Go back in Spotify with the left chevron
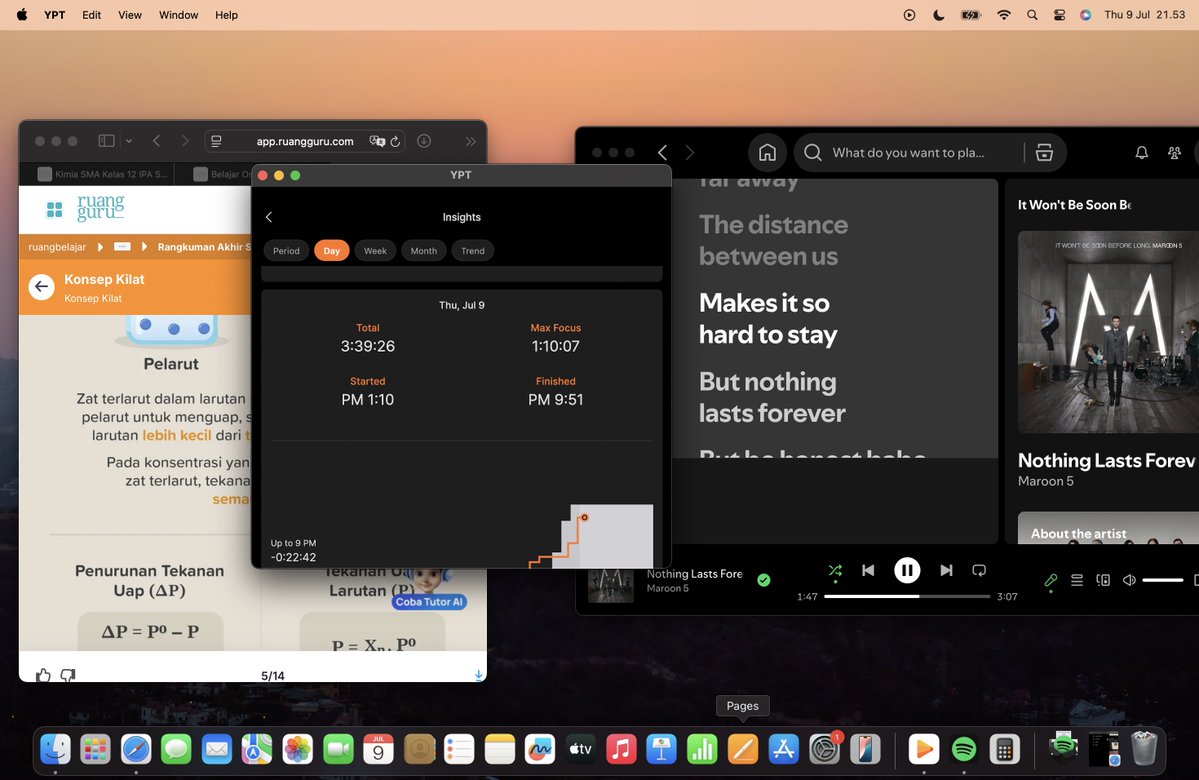The image size is (1199, 780). (662, 152)
